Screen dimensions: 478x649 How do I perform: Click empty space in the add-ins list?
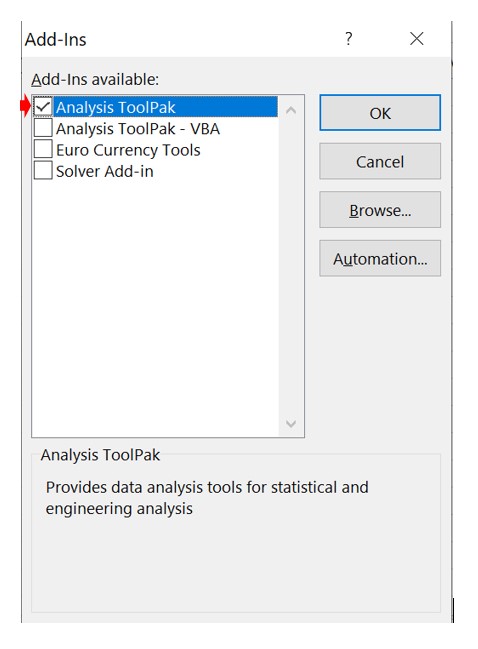click(155, 306)
